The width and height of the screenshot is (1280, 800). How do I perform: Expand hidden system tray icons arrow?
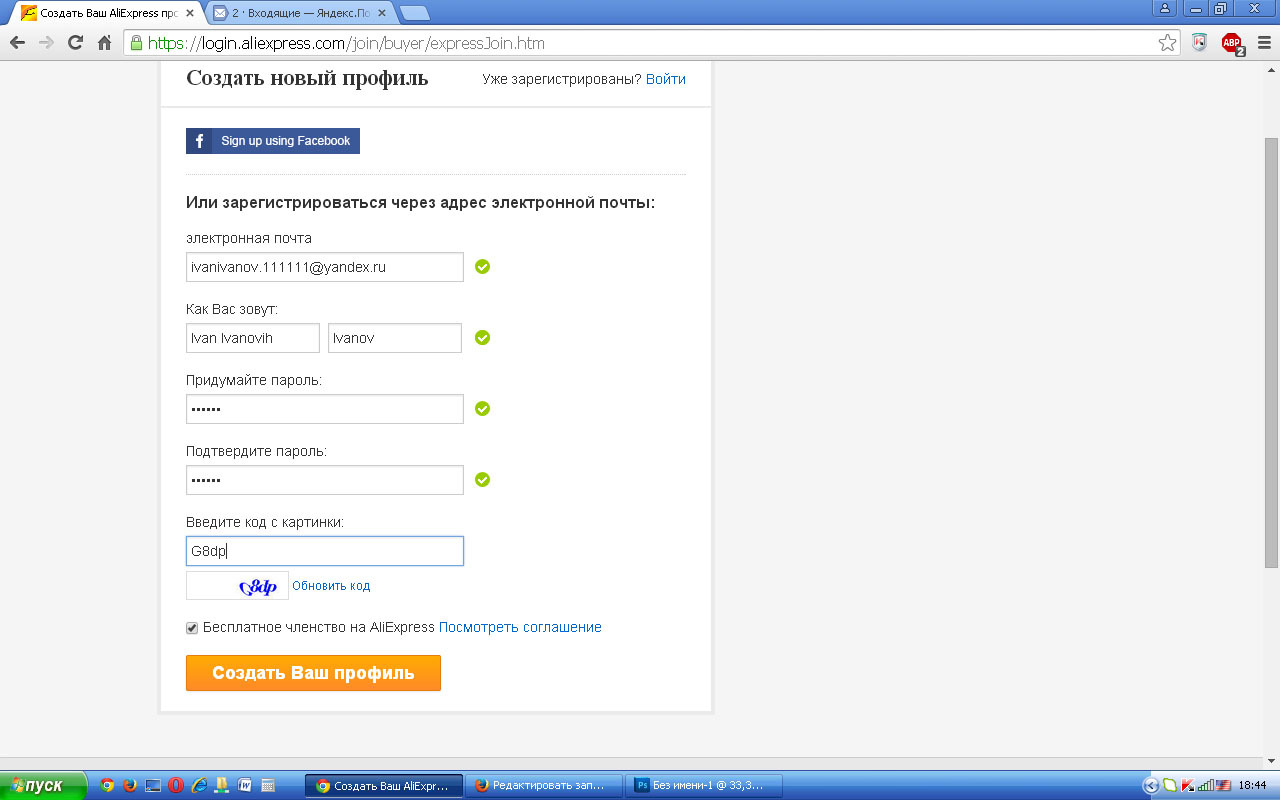pyautogui.click(x=1150, y=786)
